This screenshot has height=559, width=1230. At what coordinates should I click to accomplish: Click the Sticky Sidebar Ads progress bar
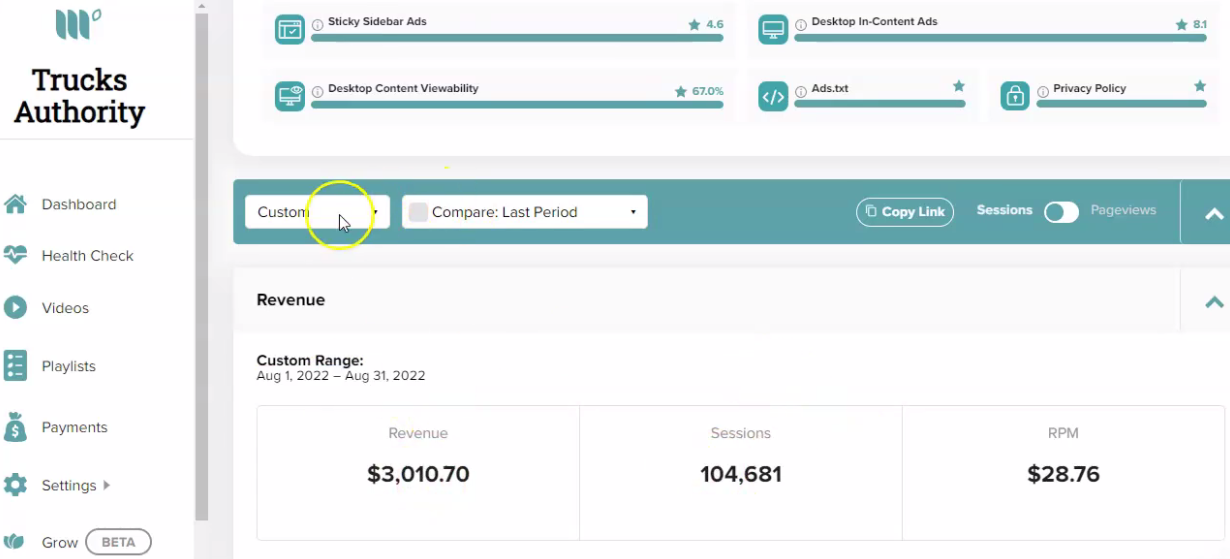coord(517,38)
